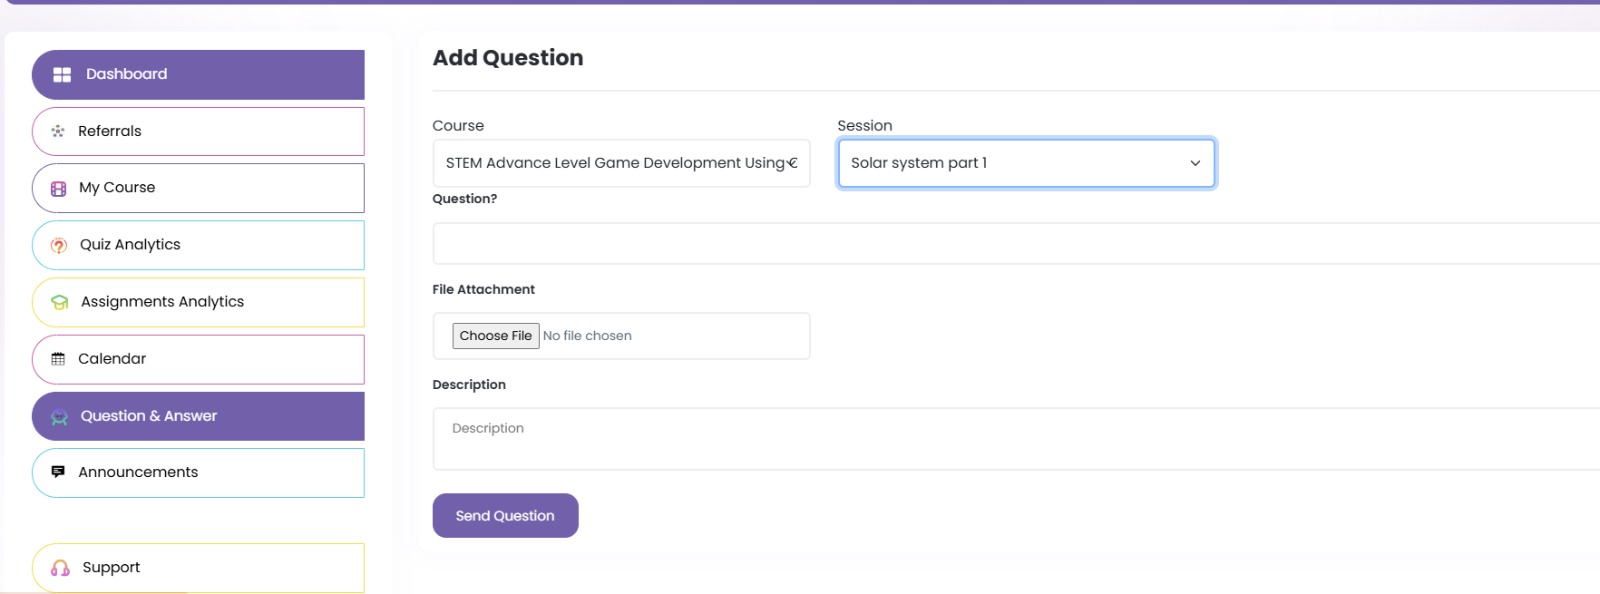Click the Choose File button
This screenshot has width=1600, height=594.
point(495,336)
